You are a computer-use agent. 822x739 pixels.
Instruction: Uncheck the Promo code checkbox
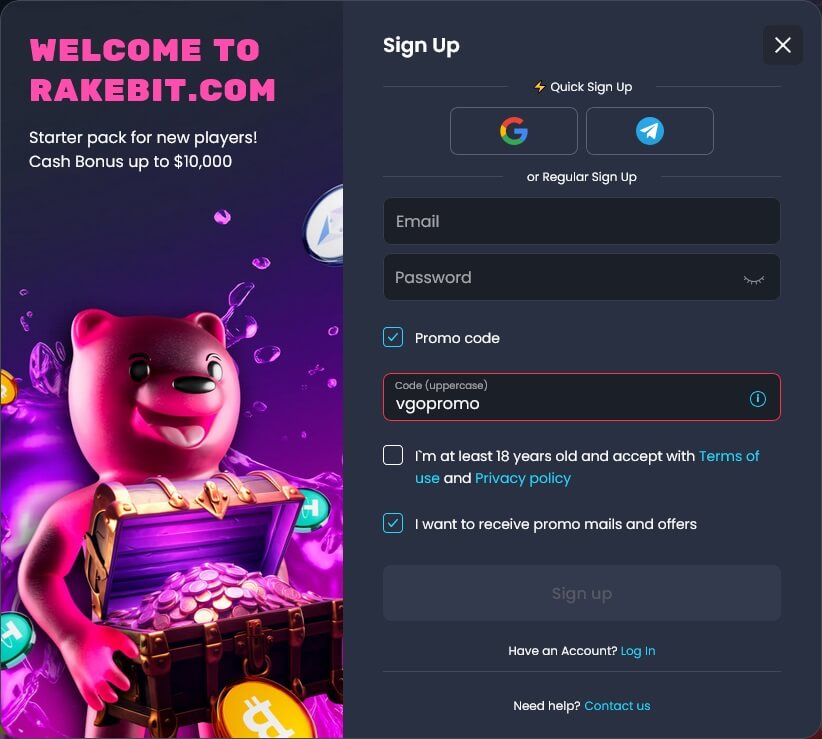(x=393, y=338)
